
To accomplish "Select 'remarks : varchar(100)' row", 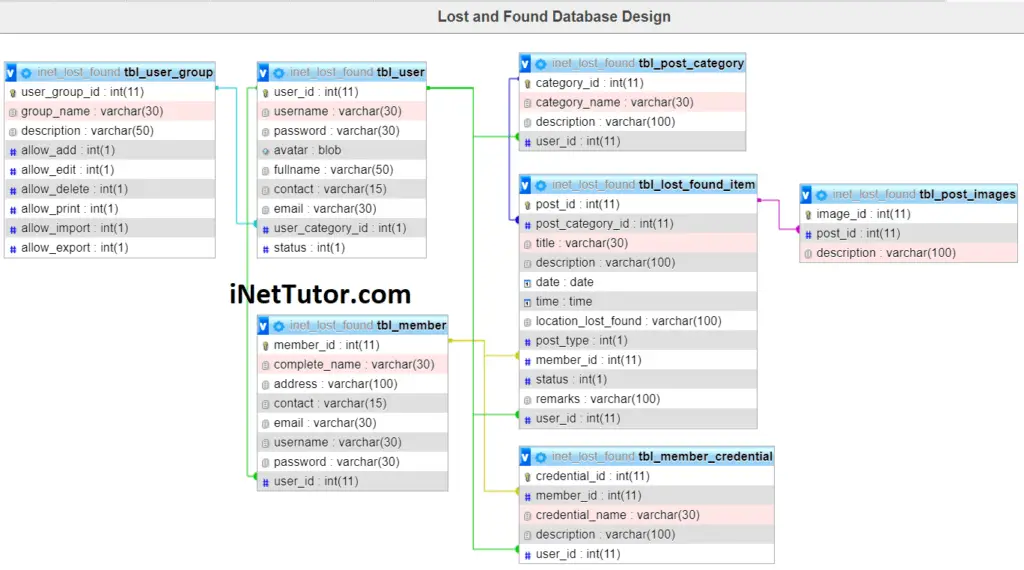I will click(x=638, y=399).
